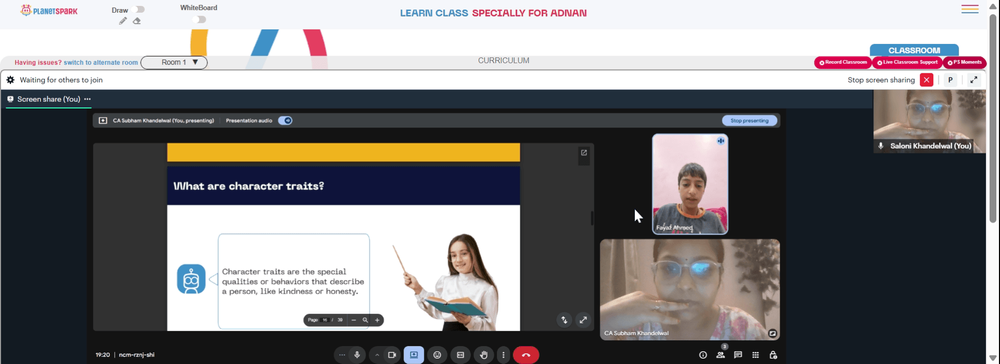The image size is (1000, 364).
Task: Open settings gear beside Waiting message
Action: (x=10, y=80)
